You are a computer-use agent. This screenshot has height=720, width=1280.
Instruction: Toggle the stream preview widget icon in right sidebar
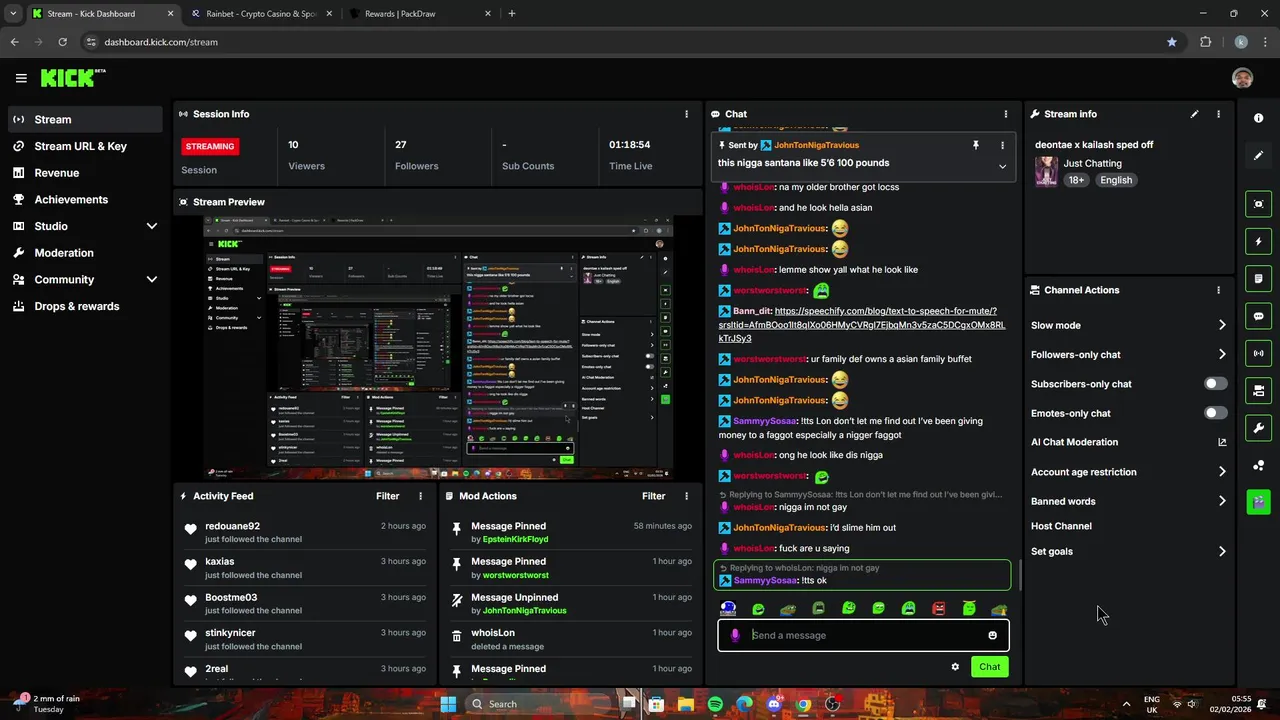click(x=1258, y=204)
